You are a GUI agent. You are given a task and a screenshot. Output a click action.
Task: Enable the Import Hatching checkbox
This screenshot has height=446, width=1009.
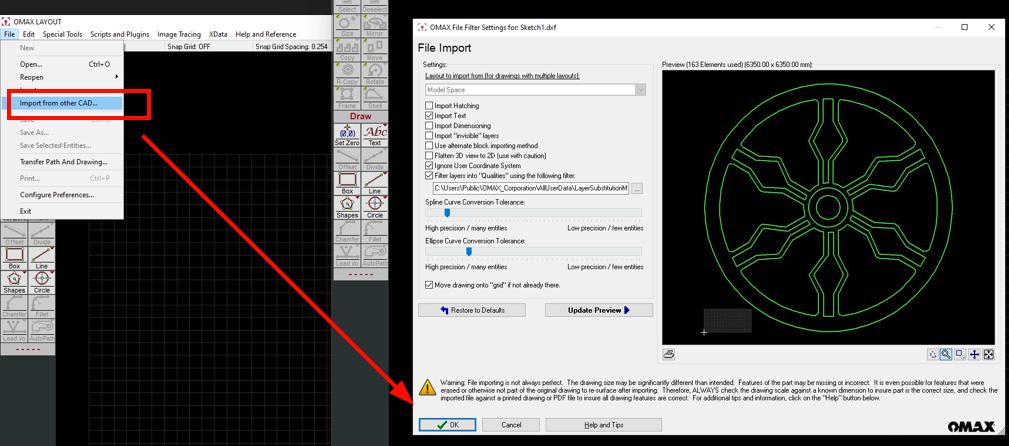[x=429, y=106]
